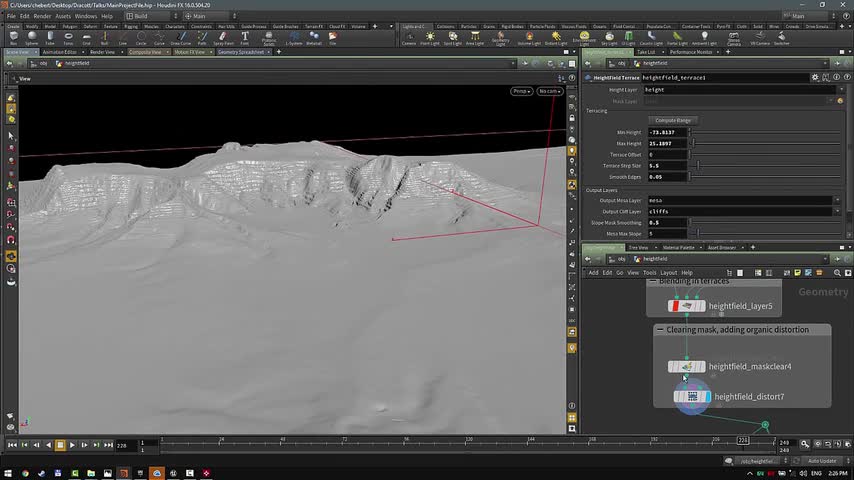Open the No cam camera dropdown
This screenshot has width=854, height=480.
tap(549, 91)
